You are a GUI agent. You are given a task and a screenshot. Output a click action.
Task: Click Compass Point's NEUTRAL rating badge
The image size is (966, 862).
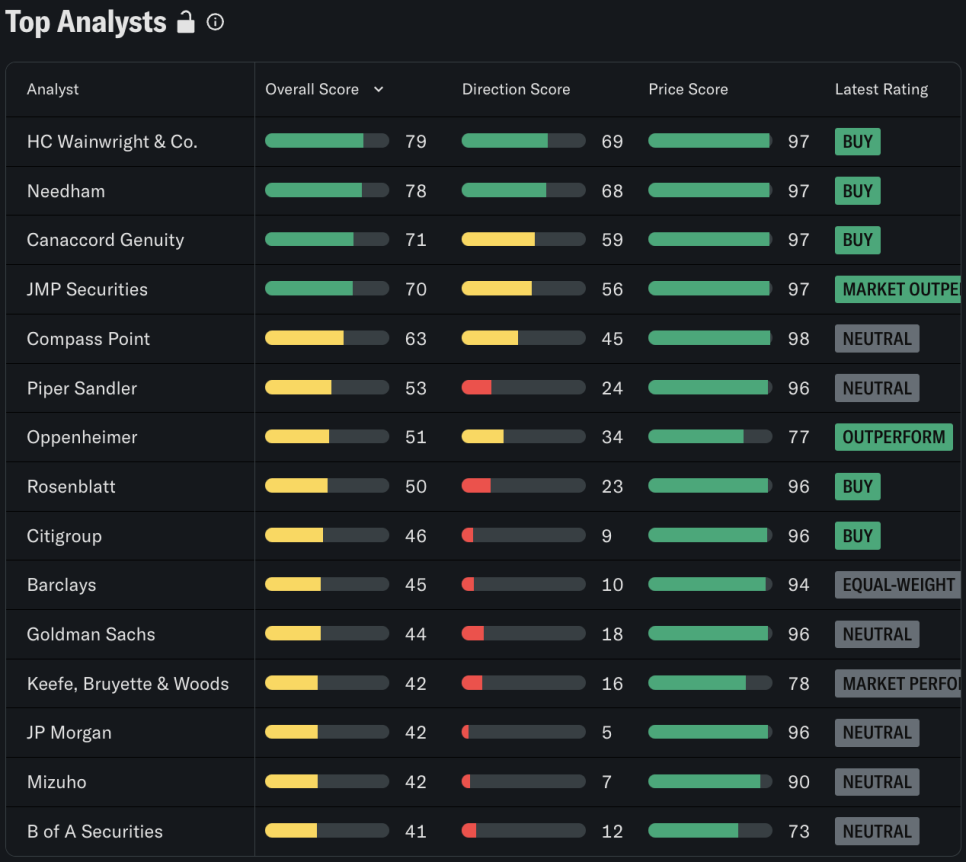(877, 339)
